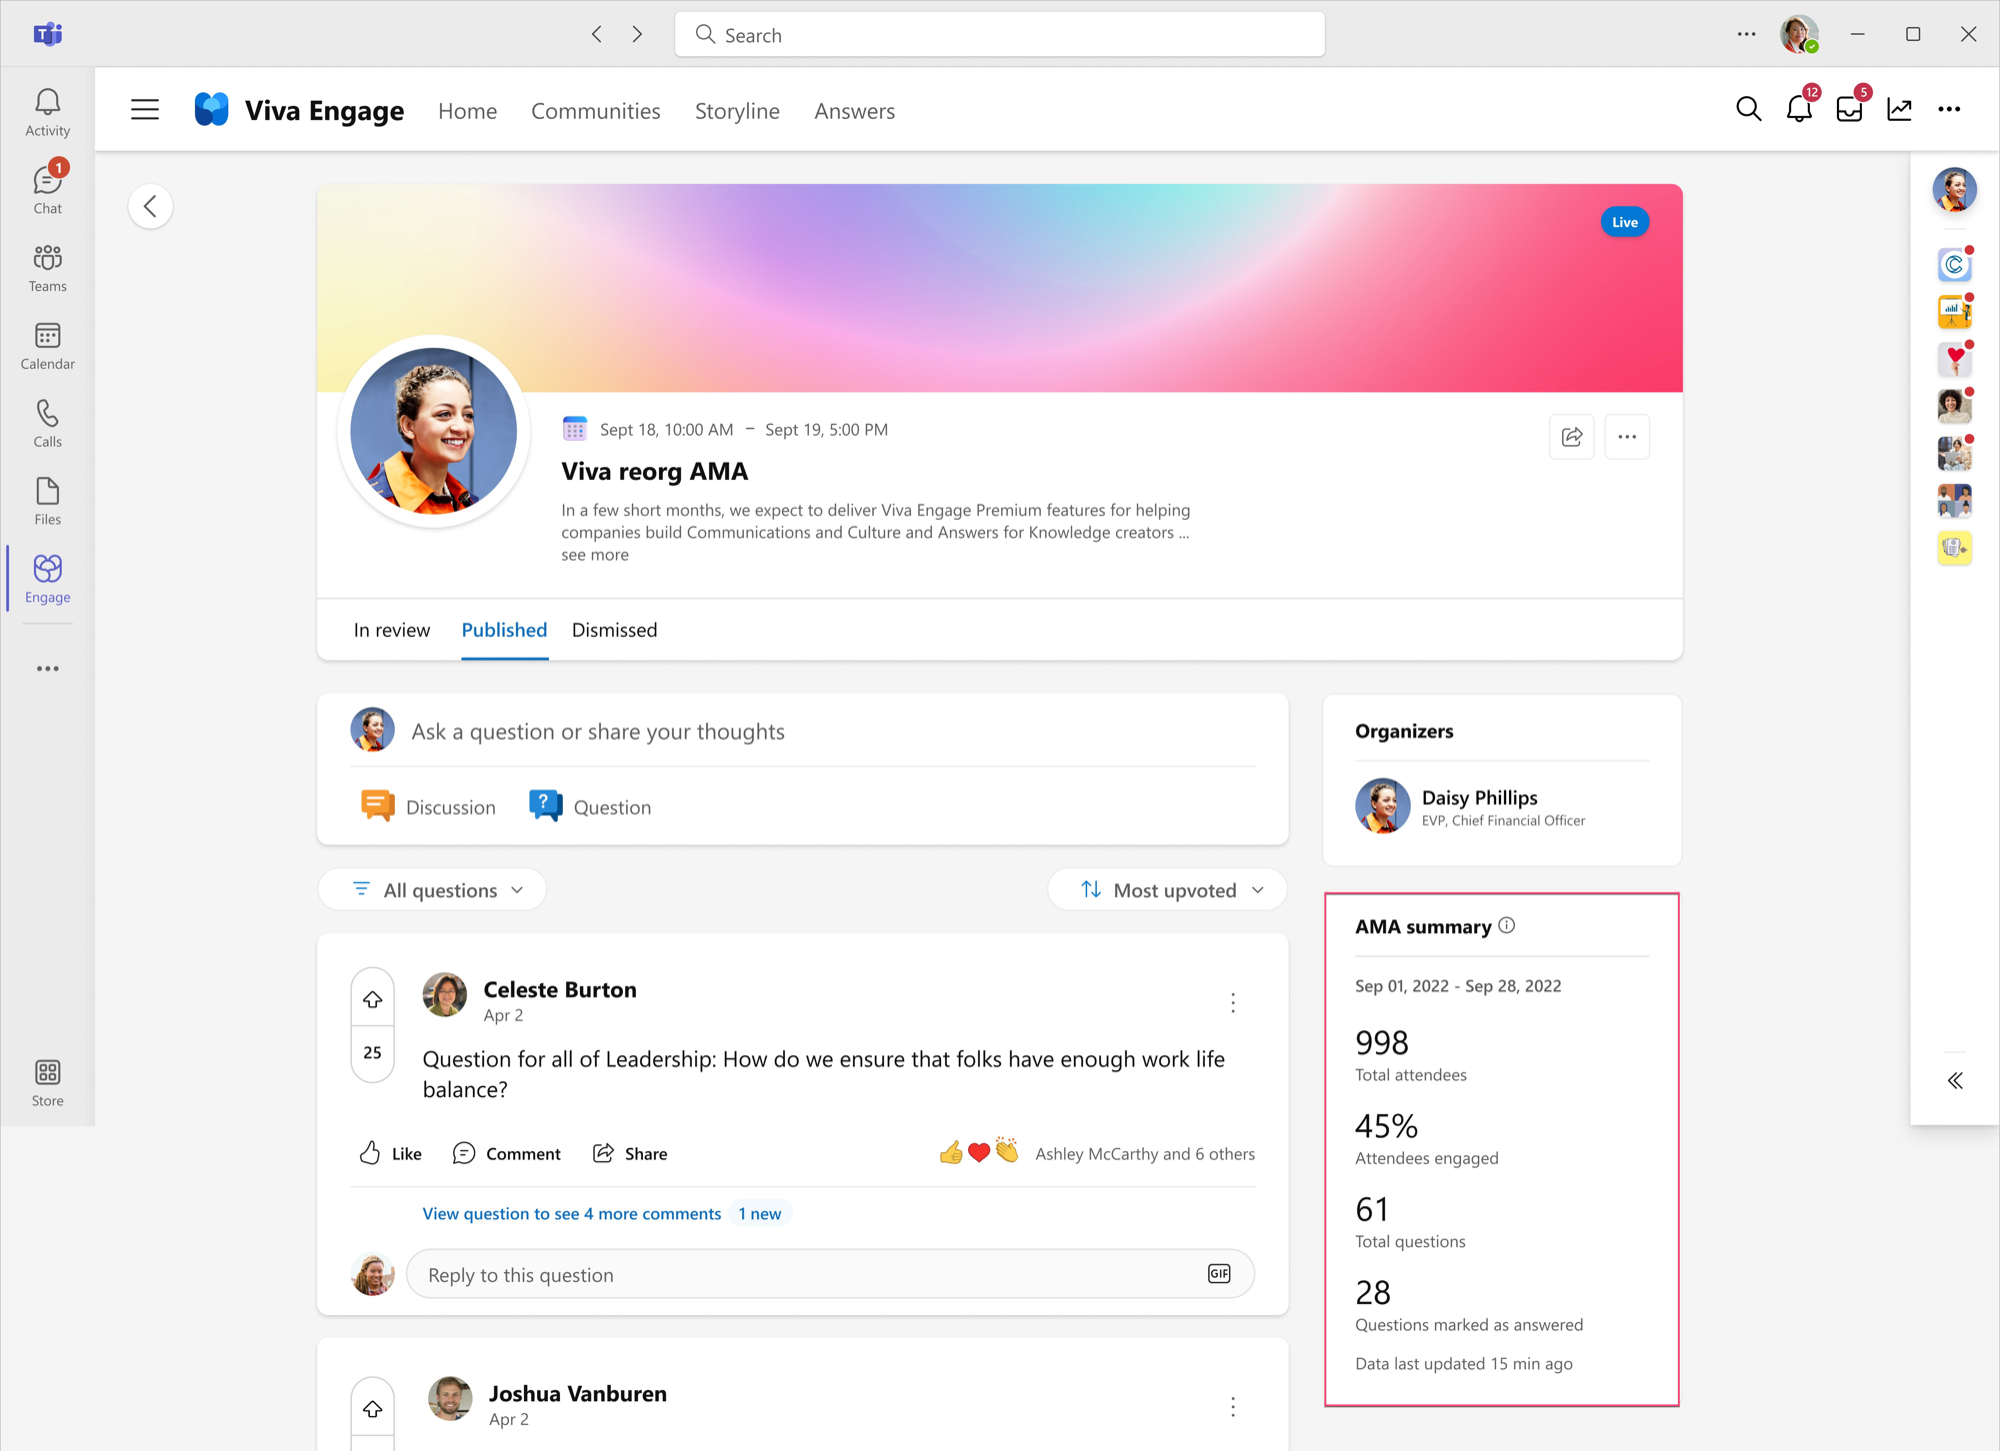Open the notifications bell icon

pos(1798,110)
